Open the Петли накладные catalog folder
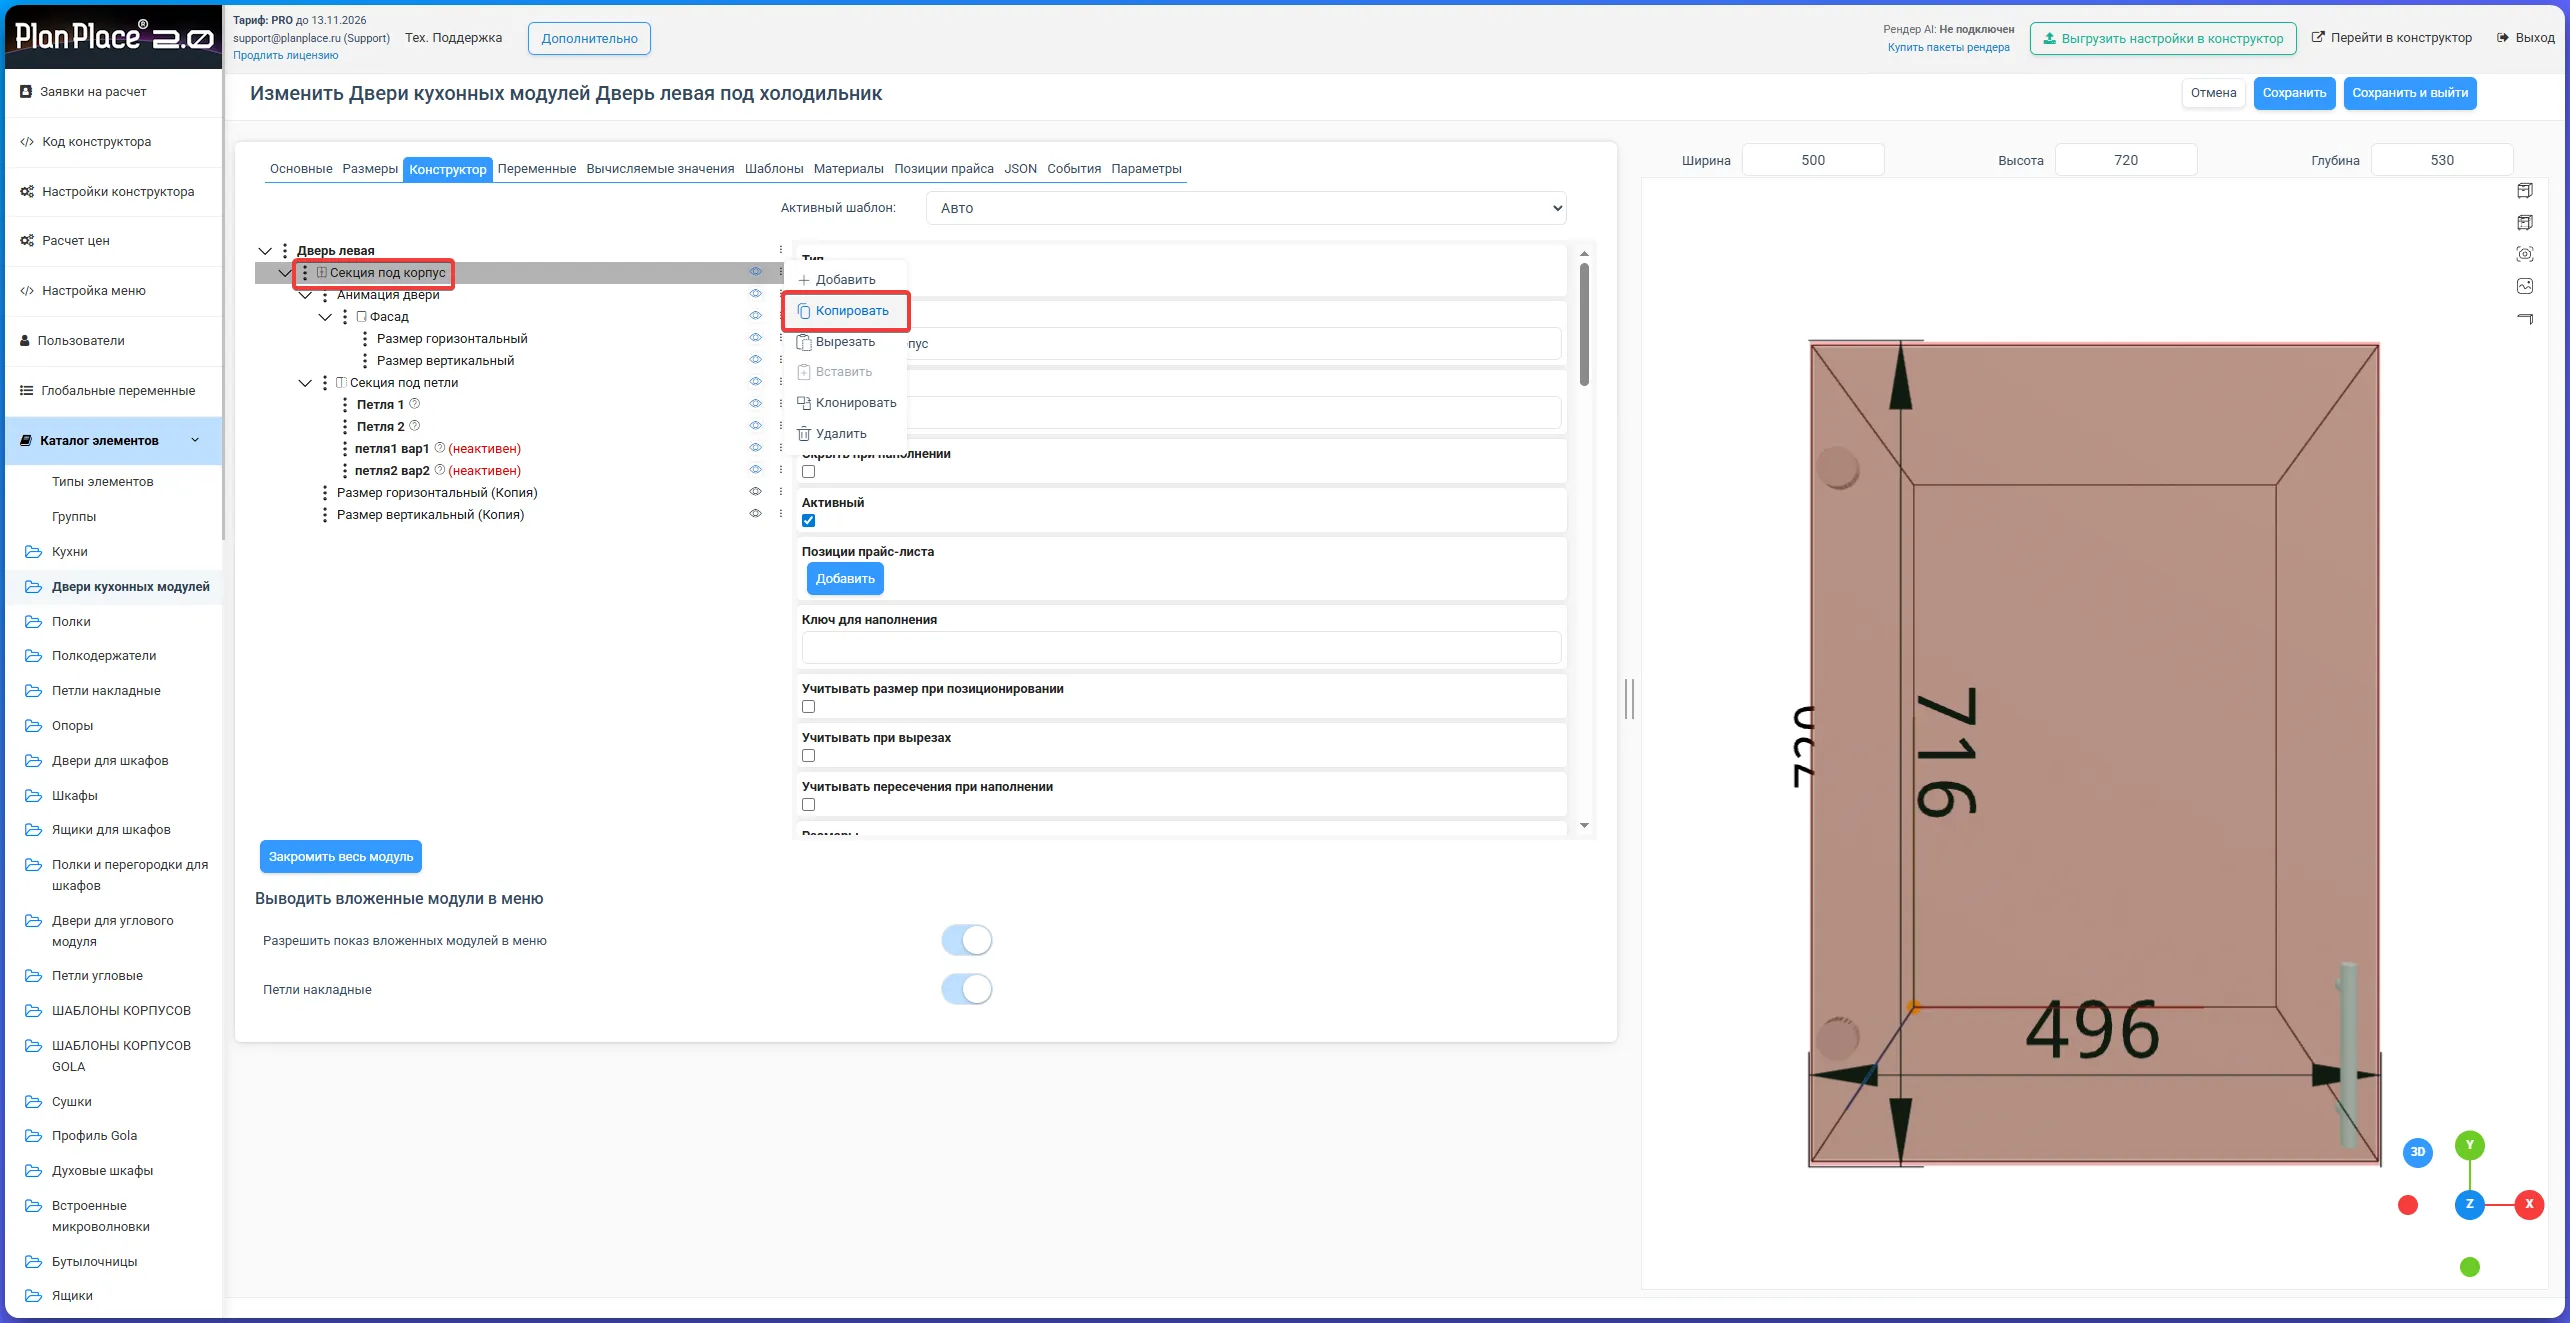 coord(106,691)
